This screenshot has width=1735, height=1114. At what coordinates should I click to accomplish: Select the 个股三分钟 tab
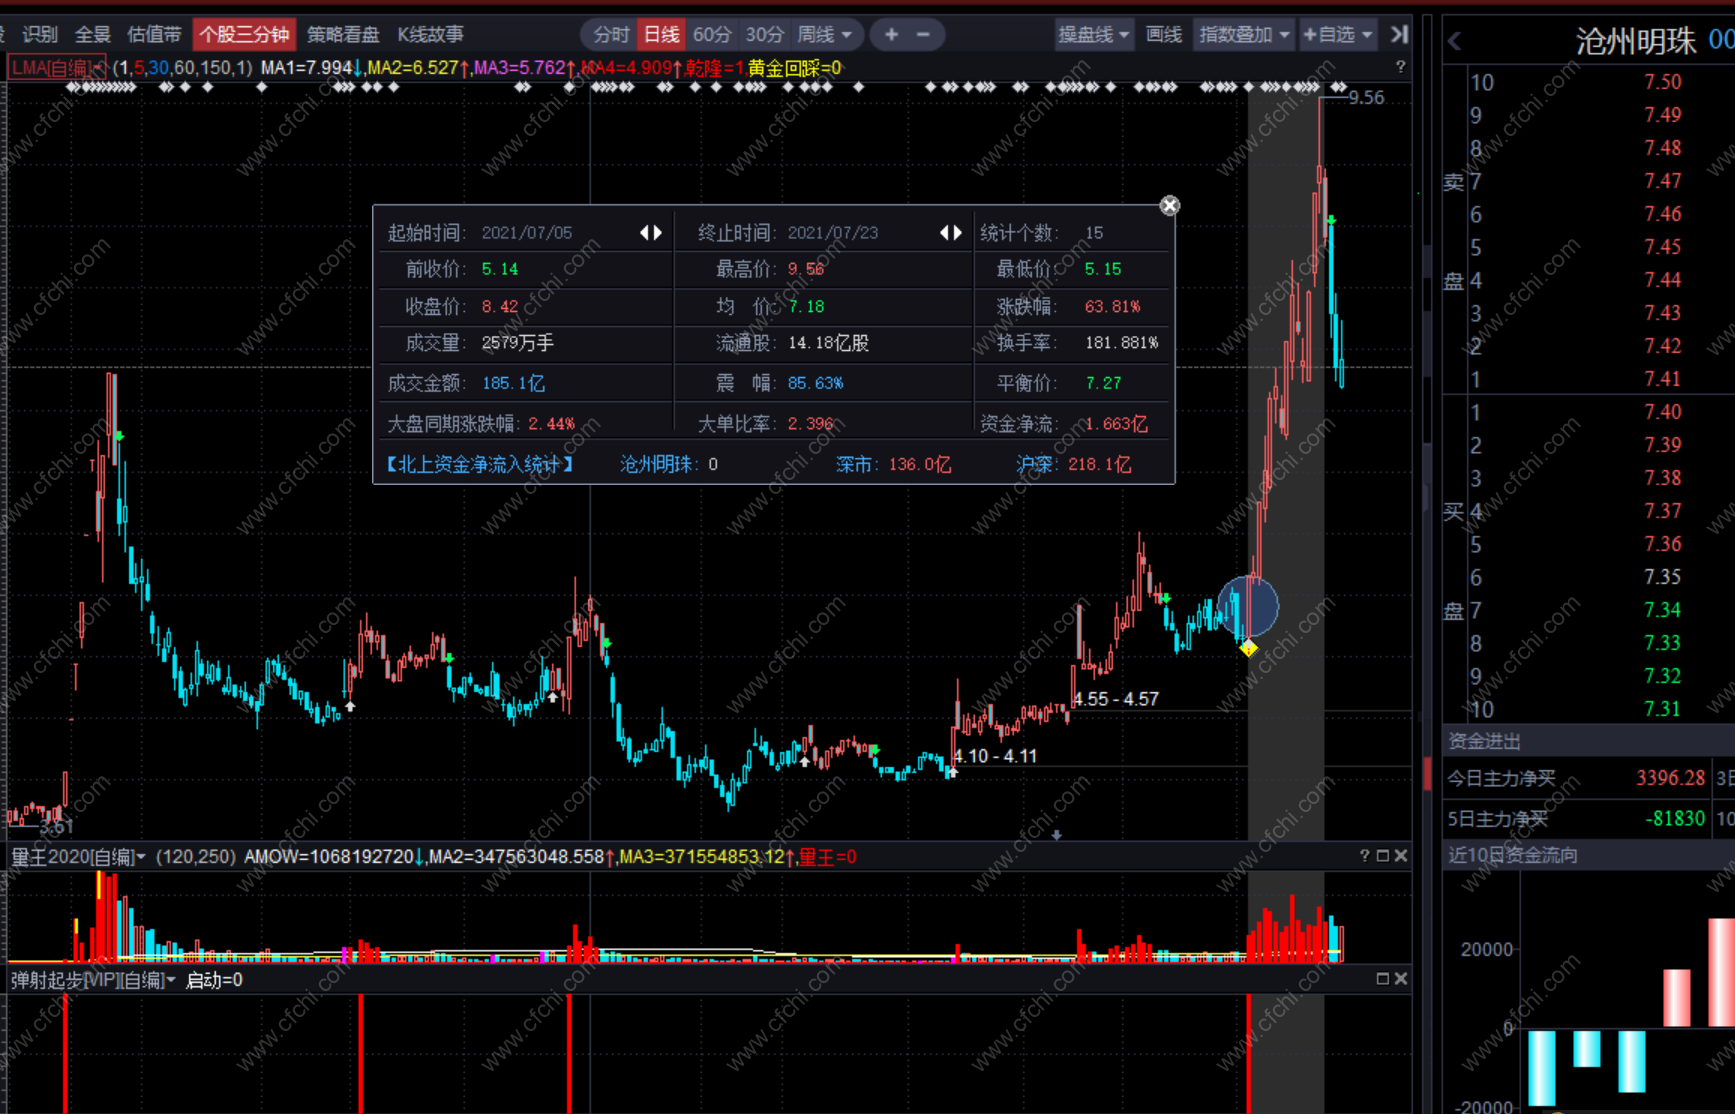244,34
